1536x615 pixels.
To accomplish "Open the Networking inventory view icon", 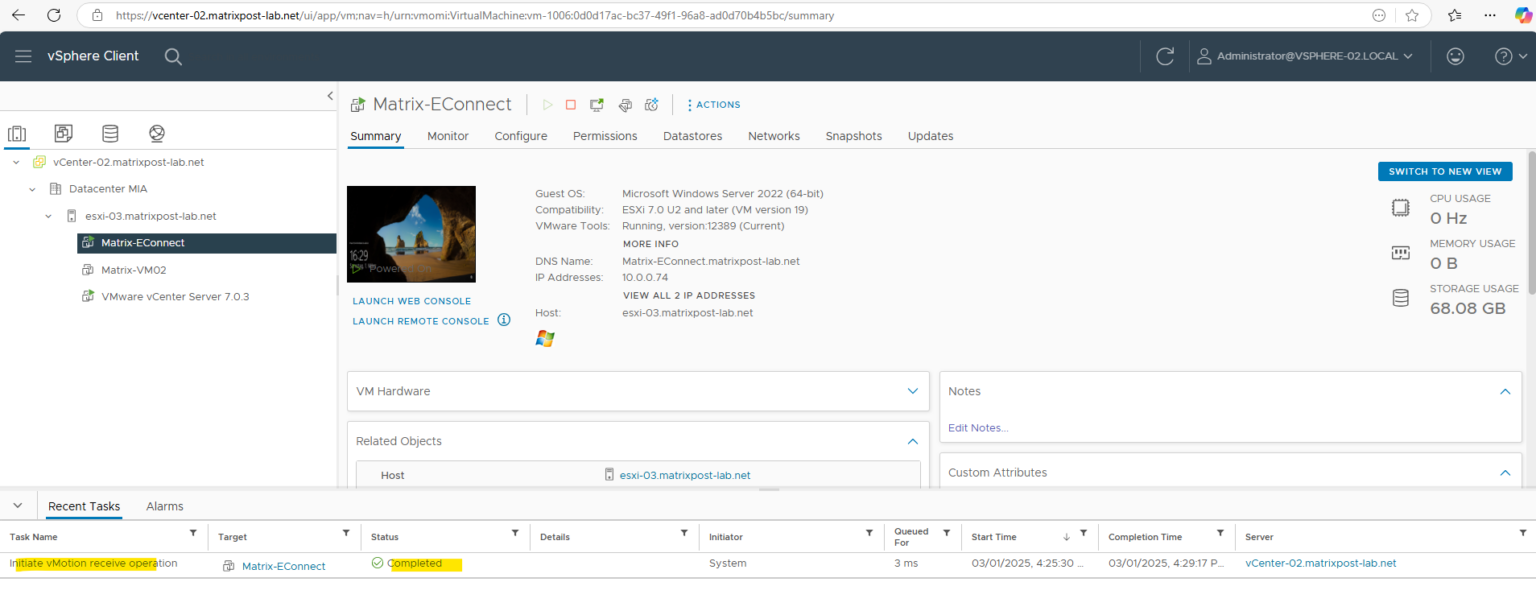I will coord(156,133).
